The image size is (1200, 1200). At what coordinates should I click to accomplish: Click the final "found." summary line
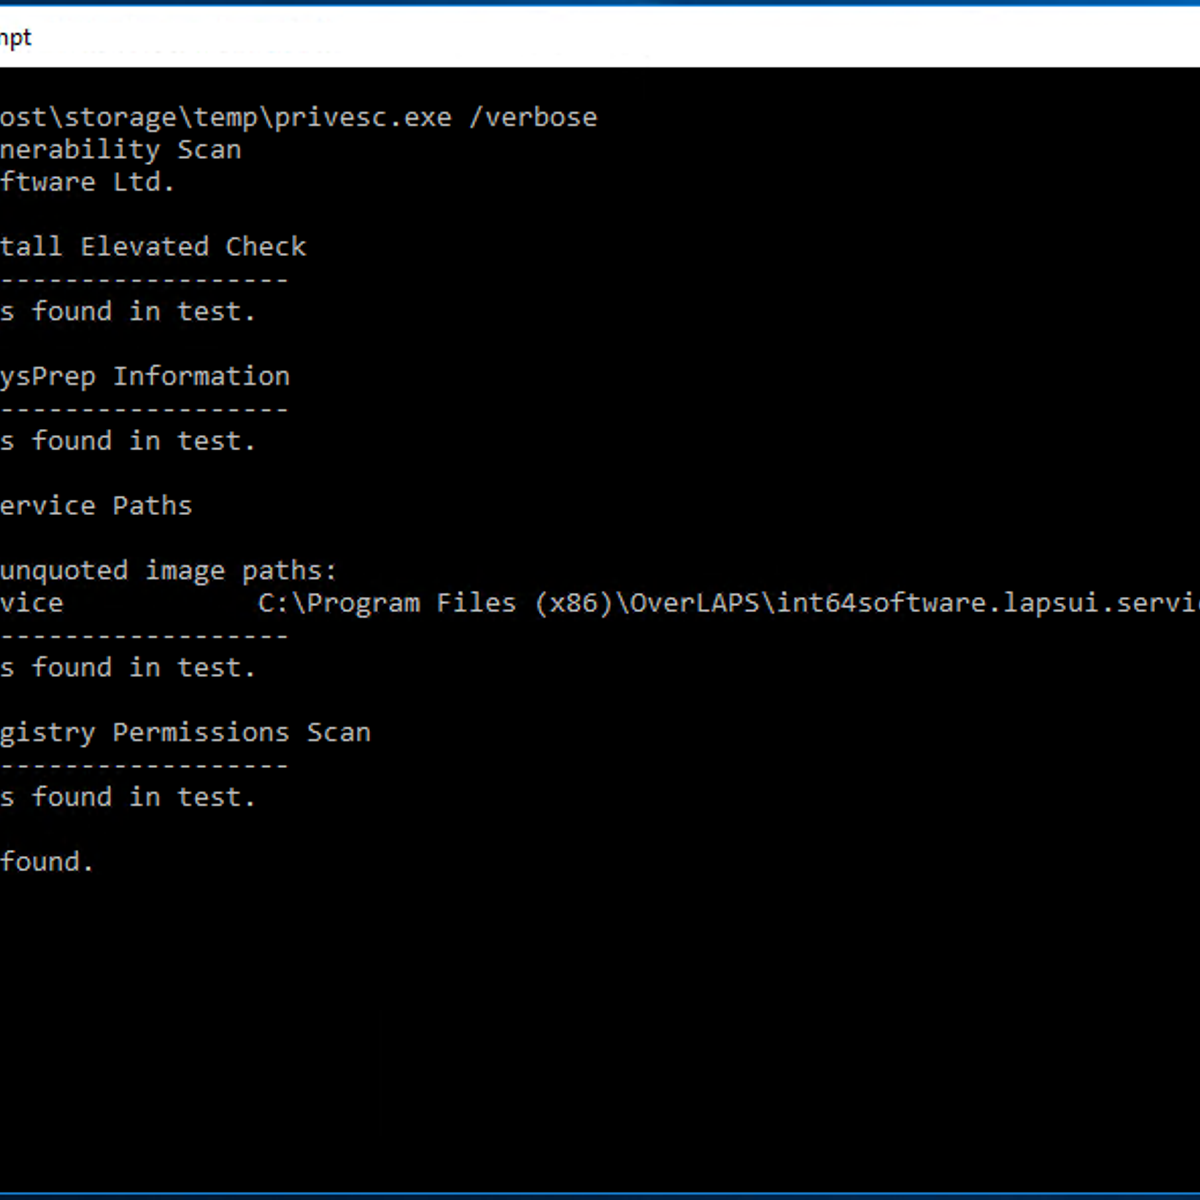click(x=47, y=862)
